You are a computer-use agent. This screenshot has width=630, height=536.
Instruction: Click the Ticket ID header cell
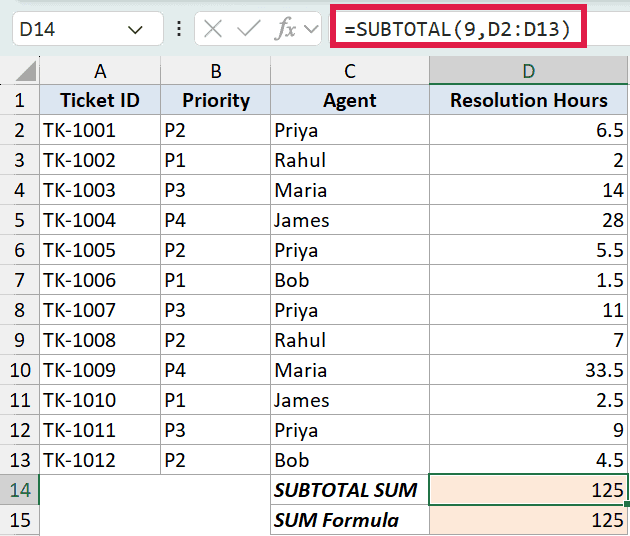coord(100,100)
